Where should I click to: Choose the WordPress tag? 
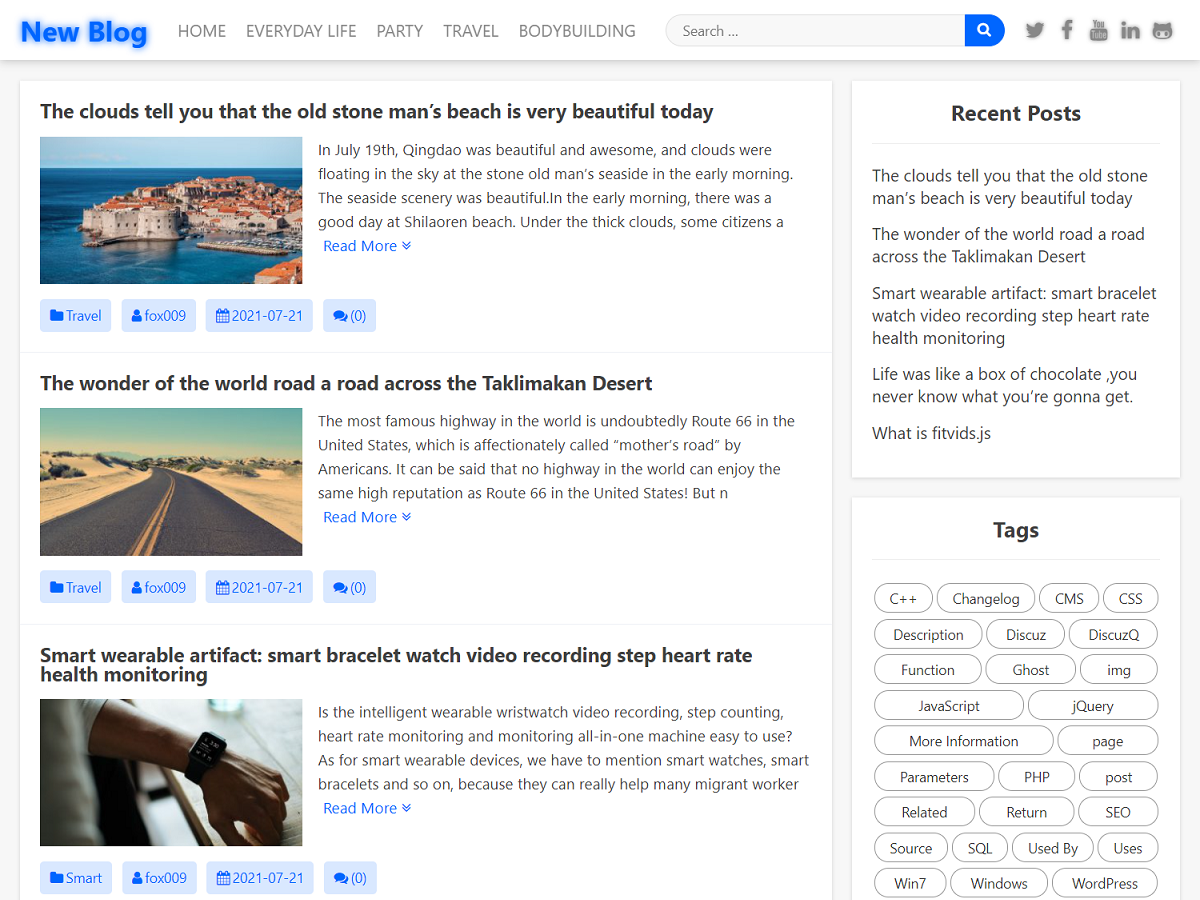tap(1104, 884)
